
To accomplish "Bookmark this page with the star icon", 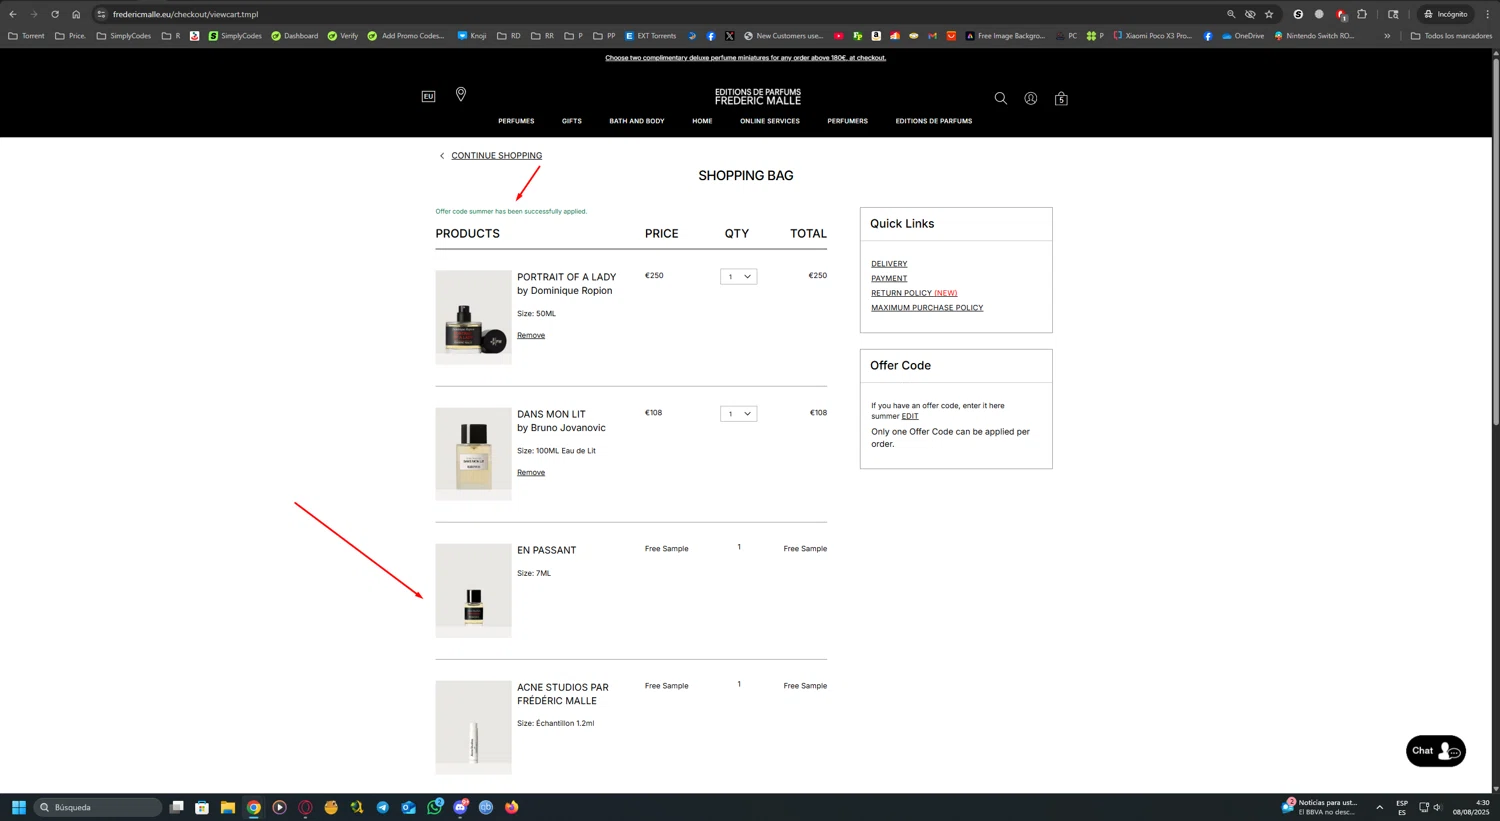I will coord(1269,14).
